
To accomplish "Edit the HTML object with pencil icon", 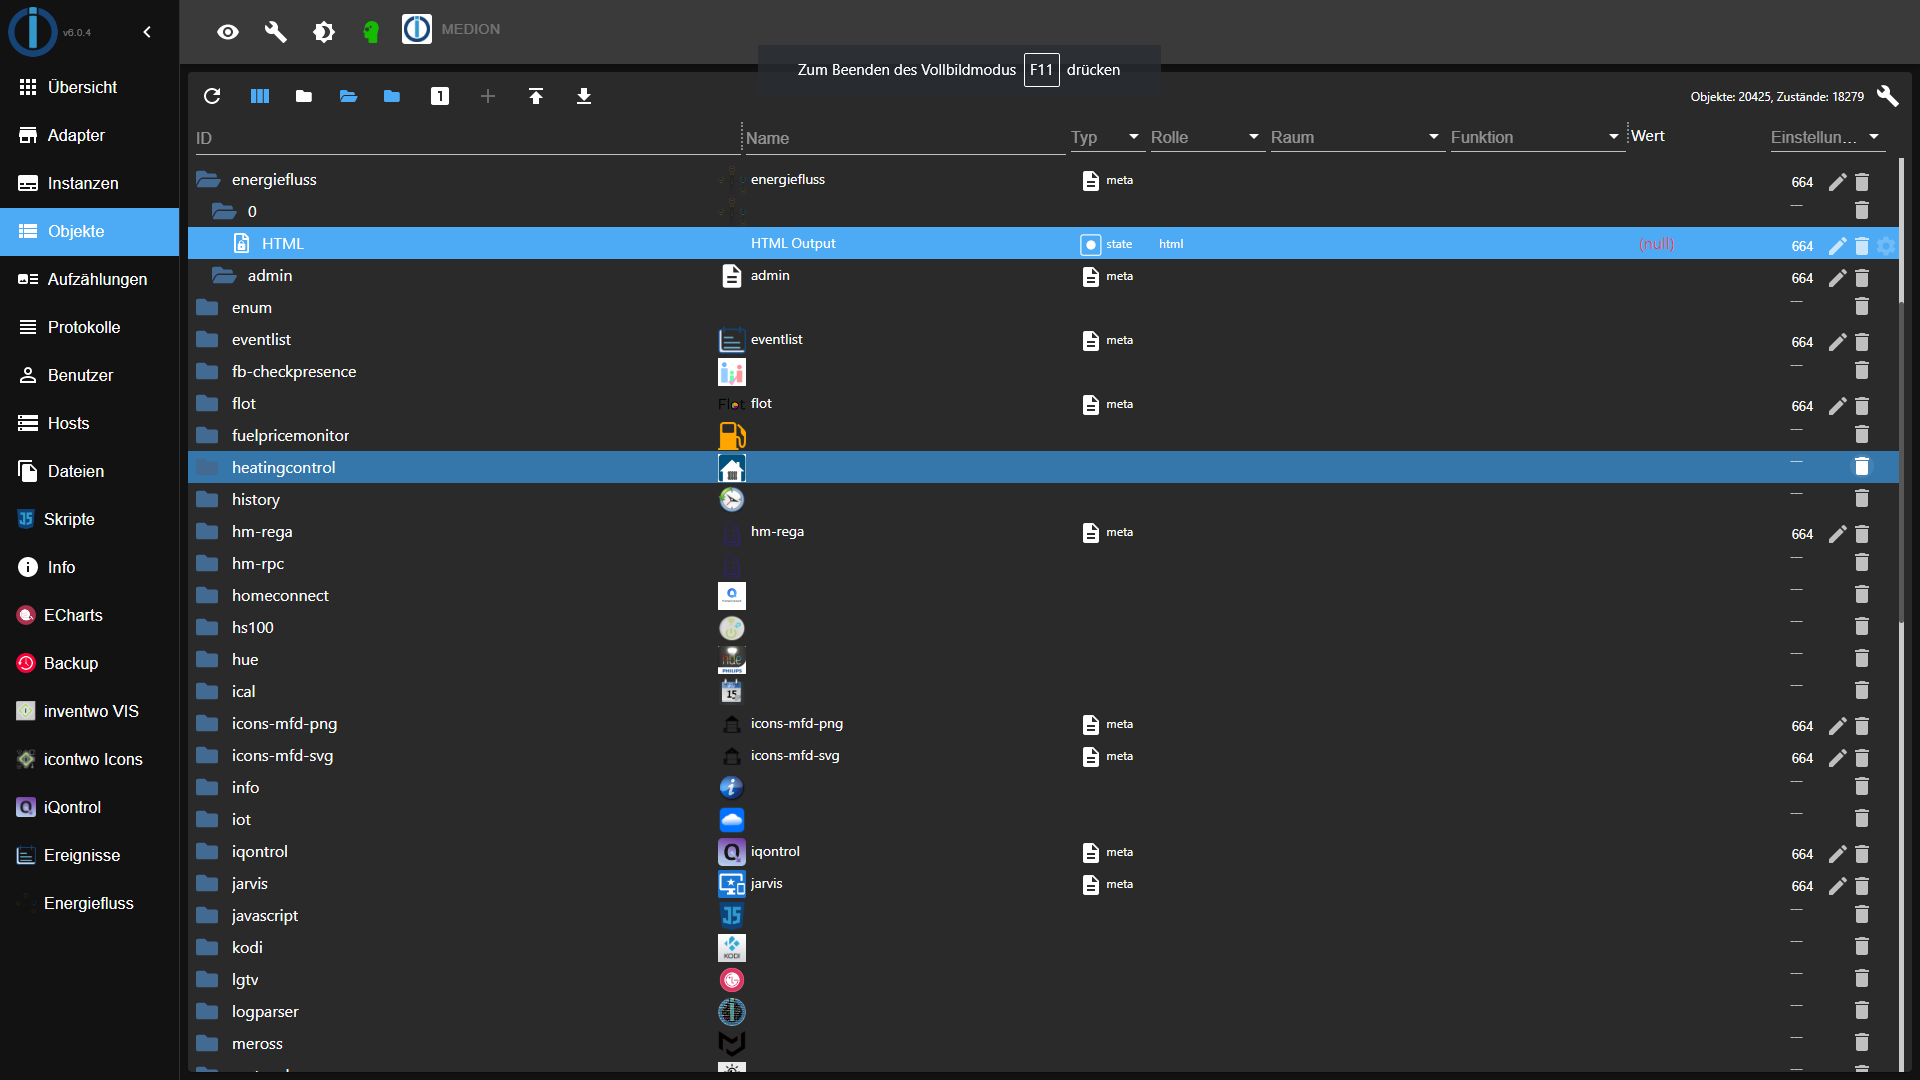I will [x=1837, y=246].
